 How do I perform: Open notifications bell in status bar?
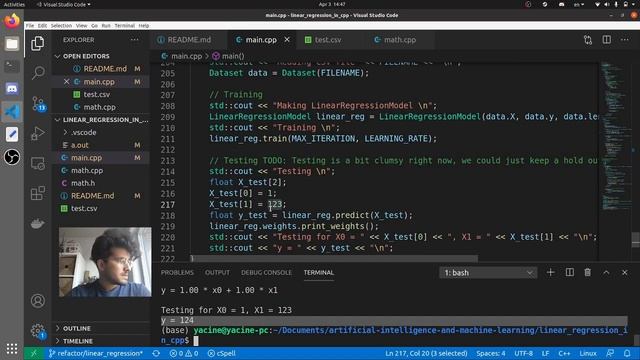627,353
